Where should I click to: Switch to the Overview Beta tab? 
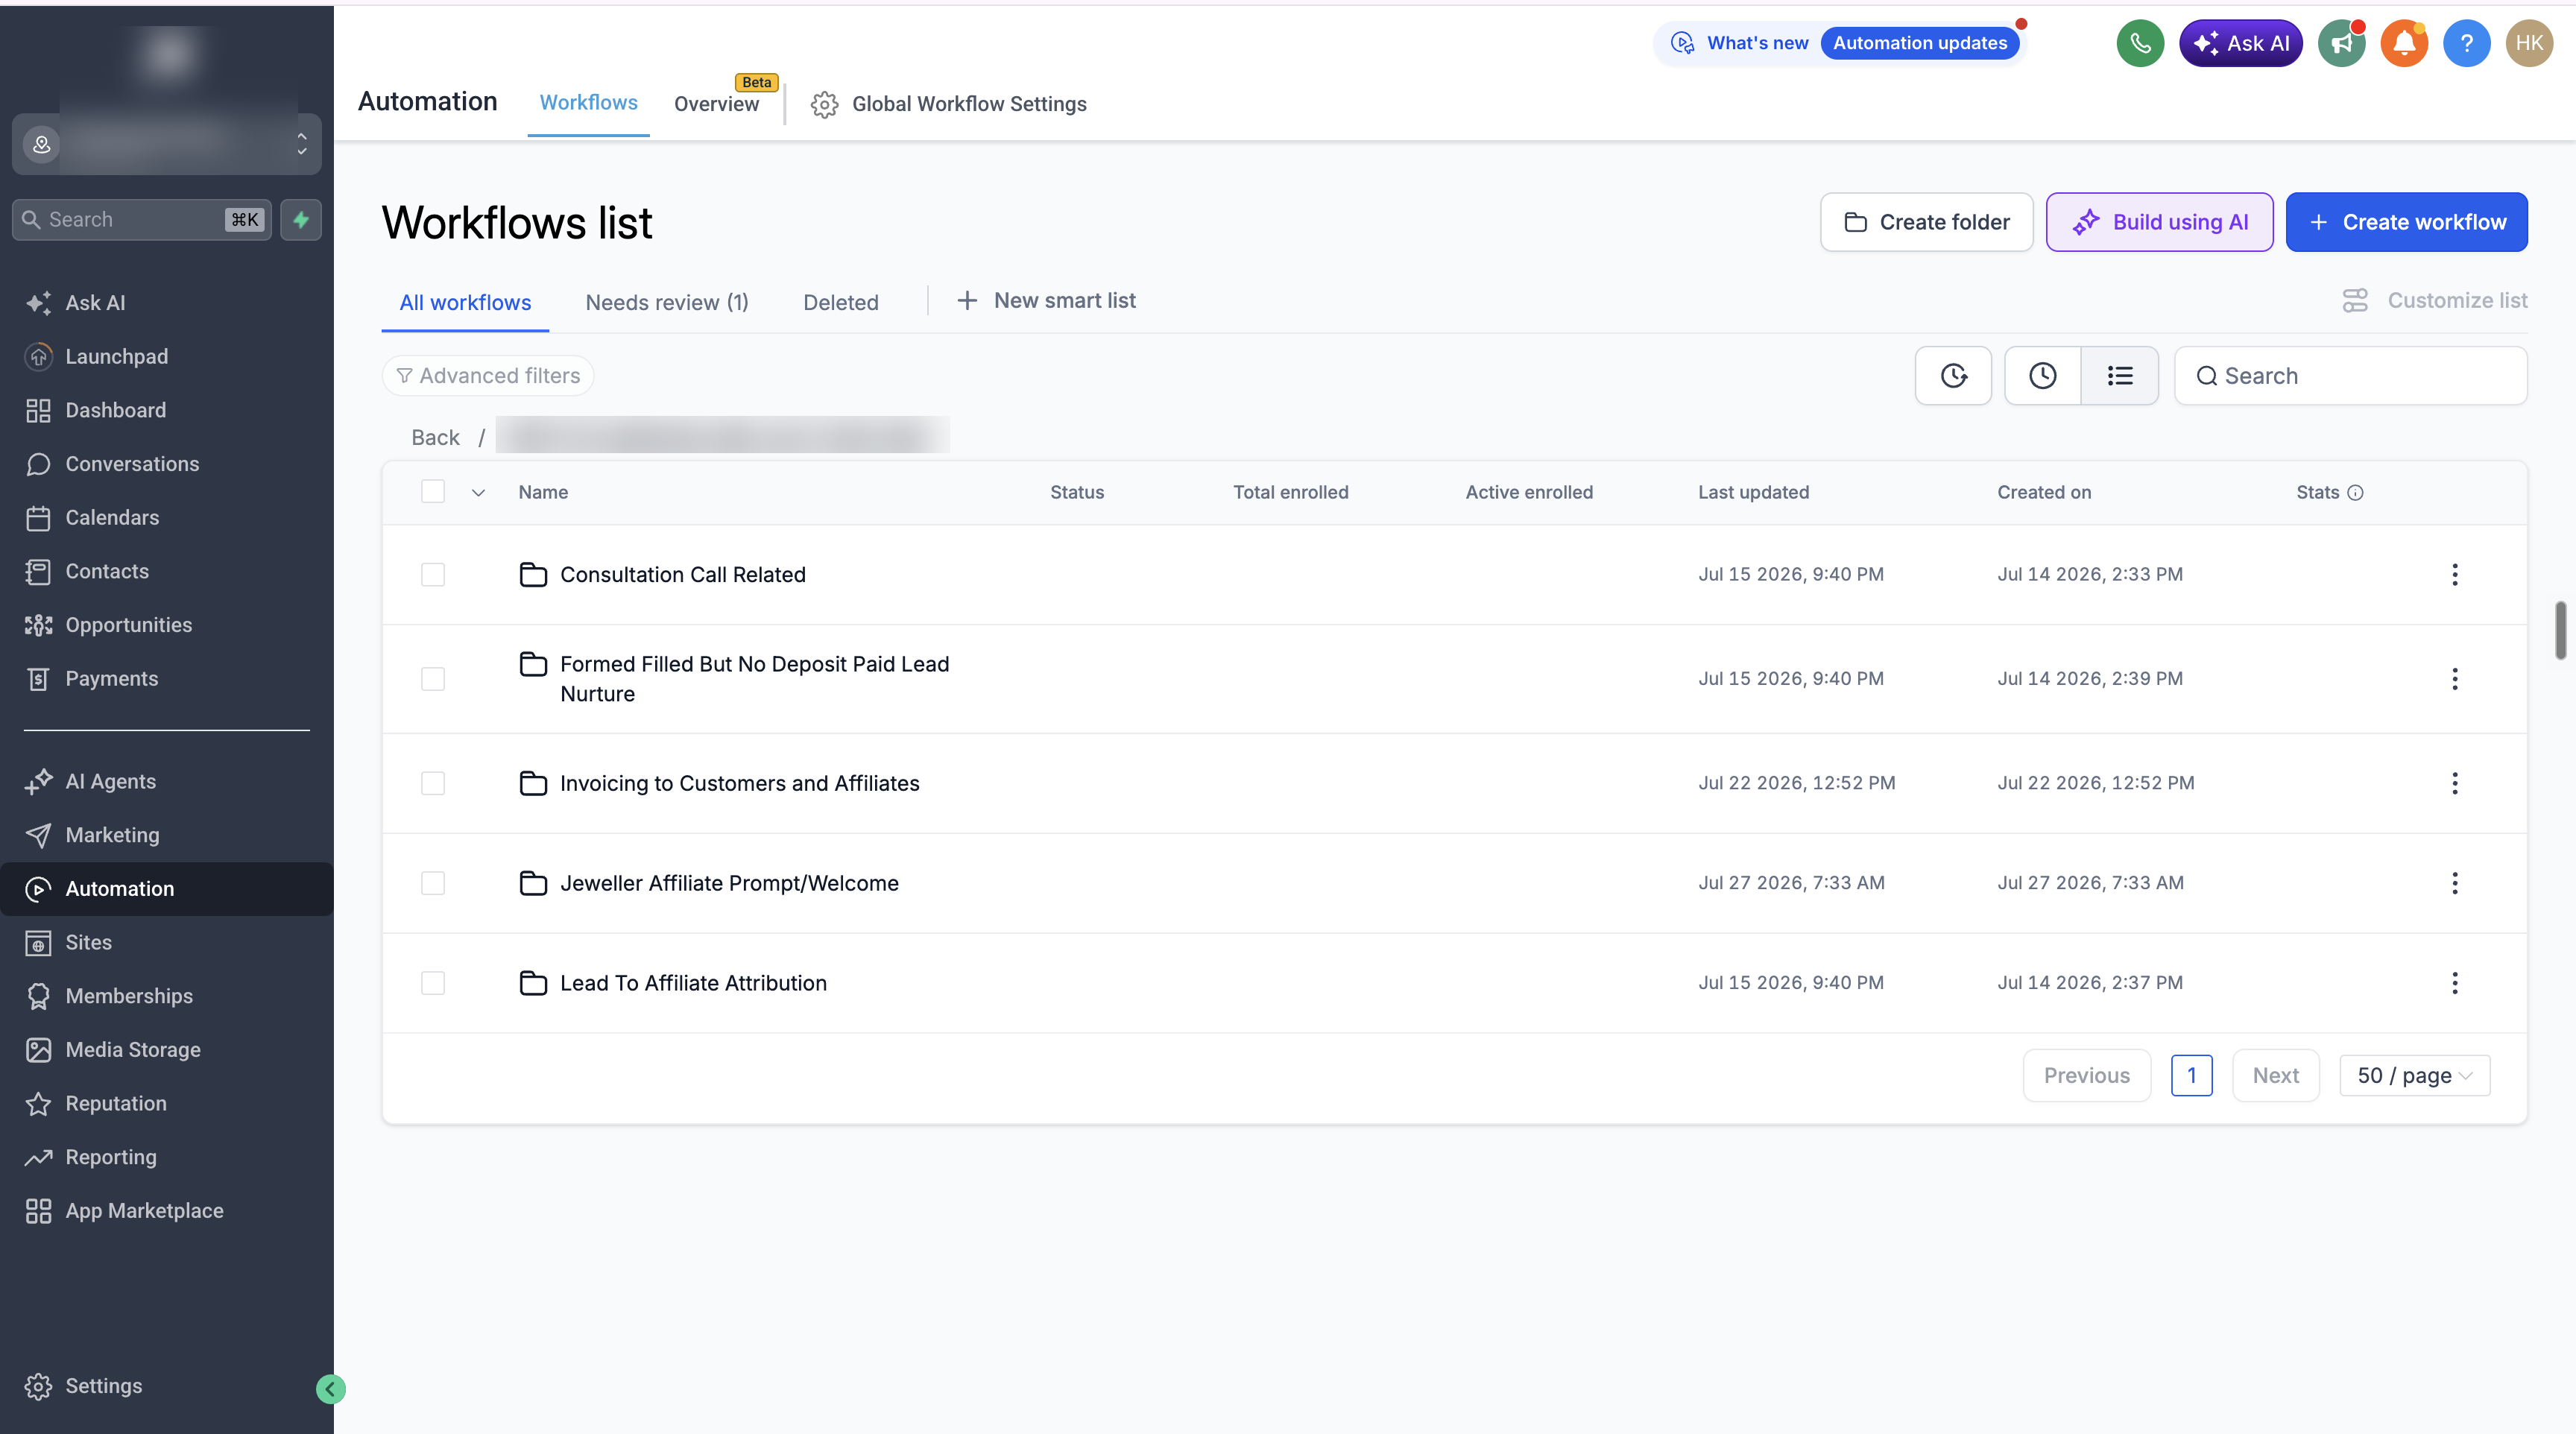point(716,103)
